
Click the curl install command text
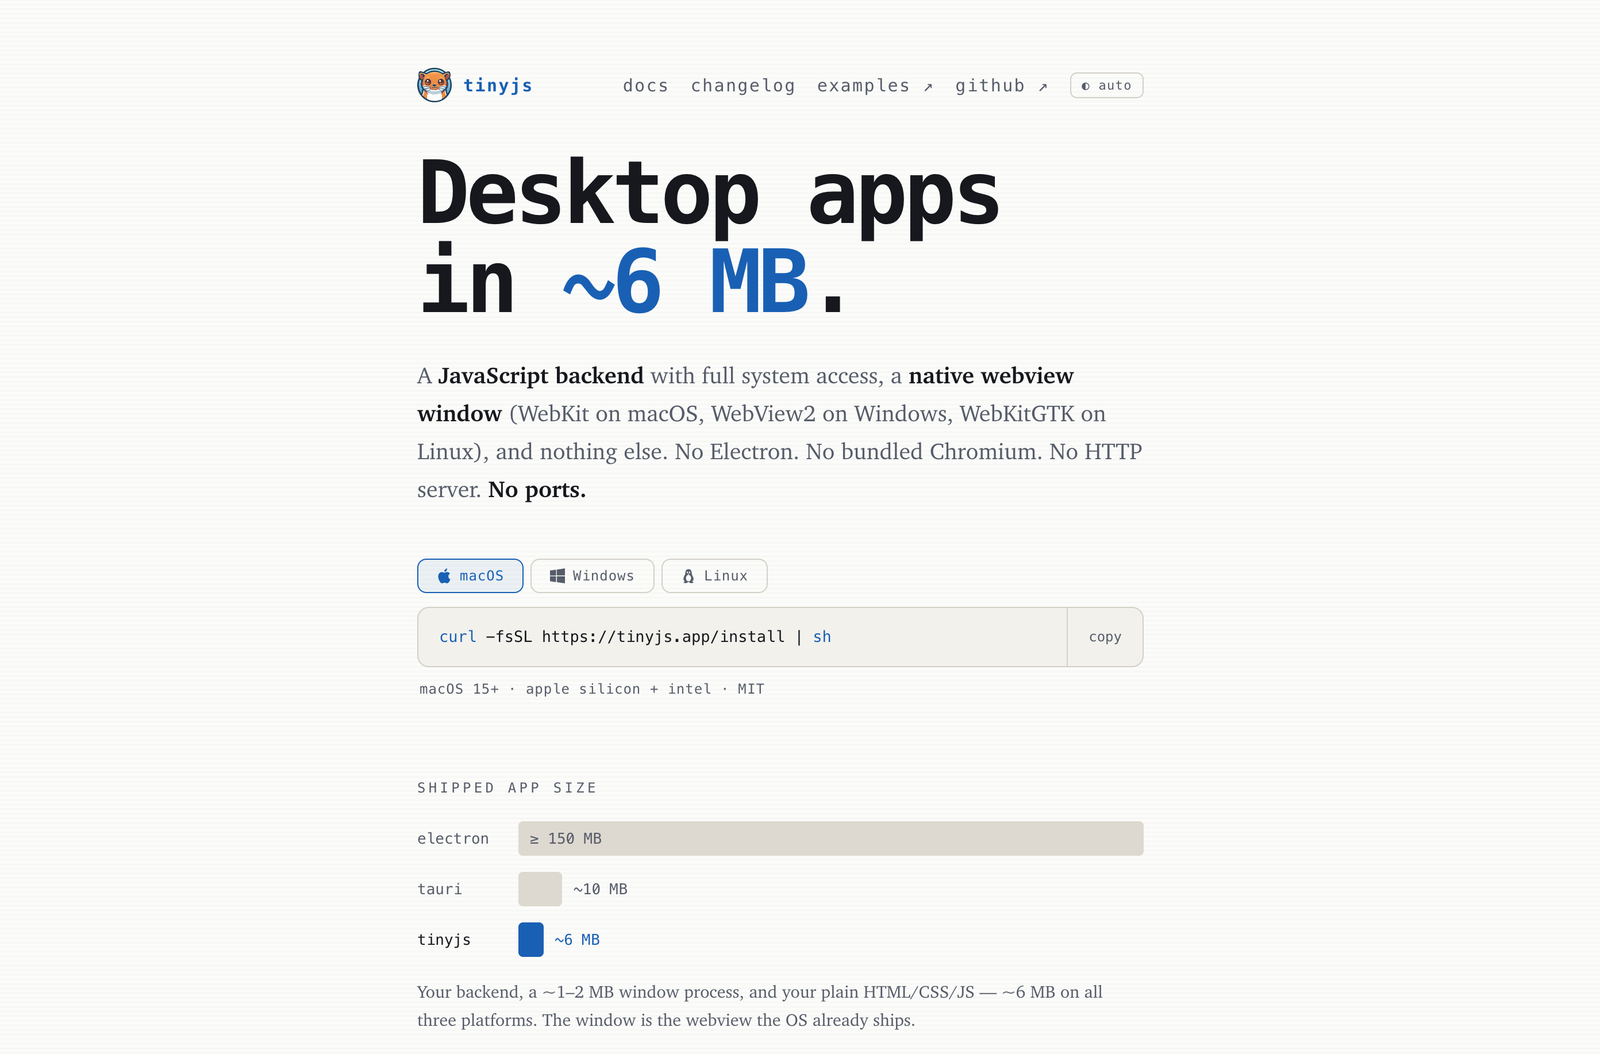click(635, 637)
